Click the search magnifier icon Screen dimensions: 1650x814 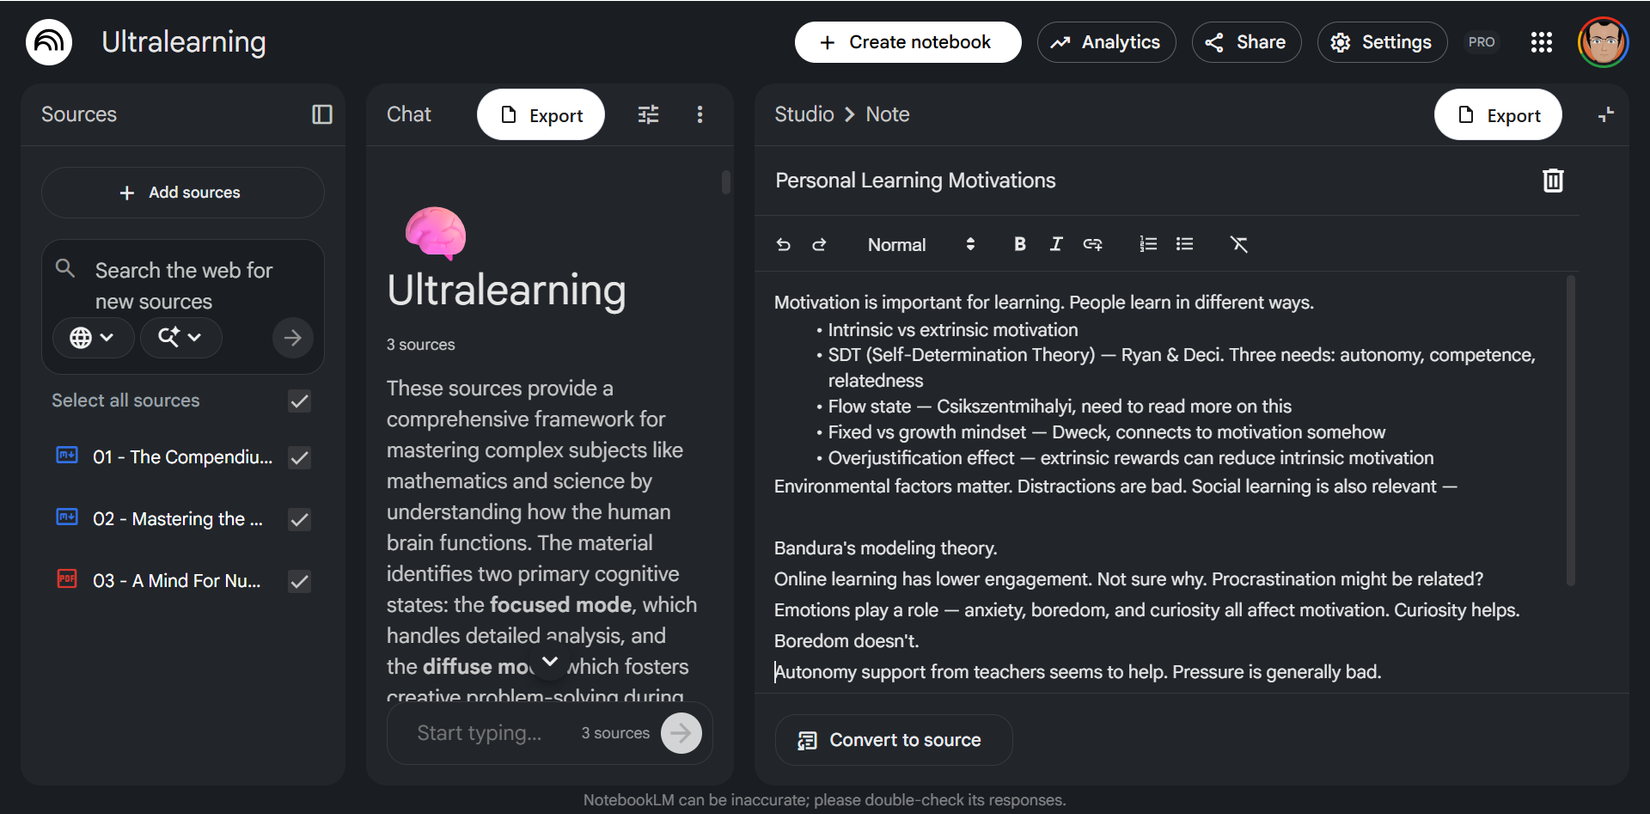pyautogui.click(x=65, y=268)
